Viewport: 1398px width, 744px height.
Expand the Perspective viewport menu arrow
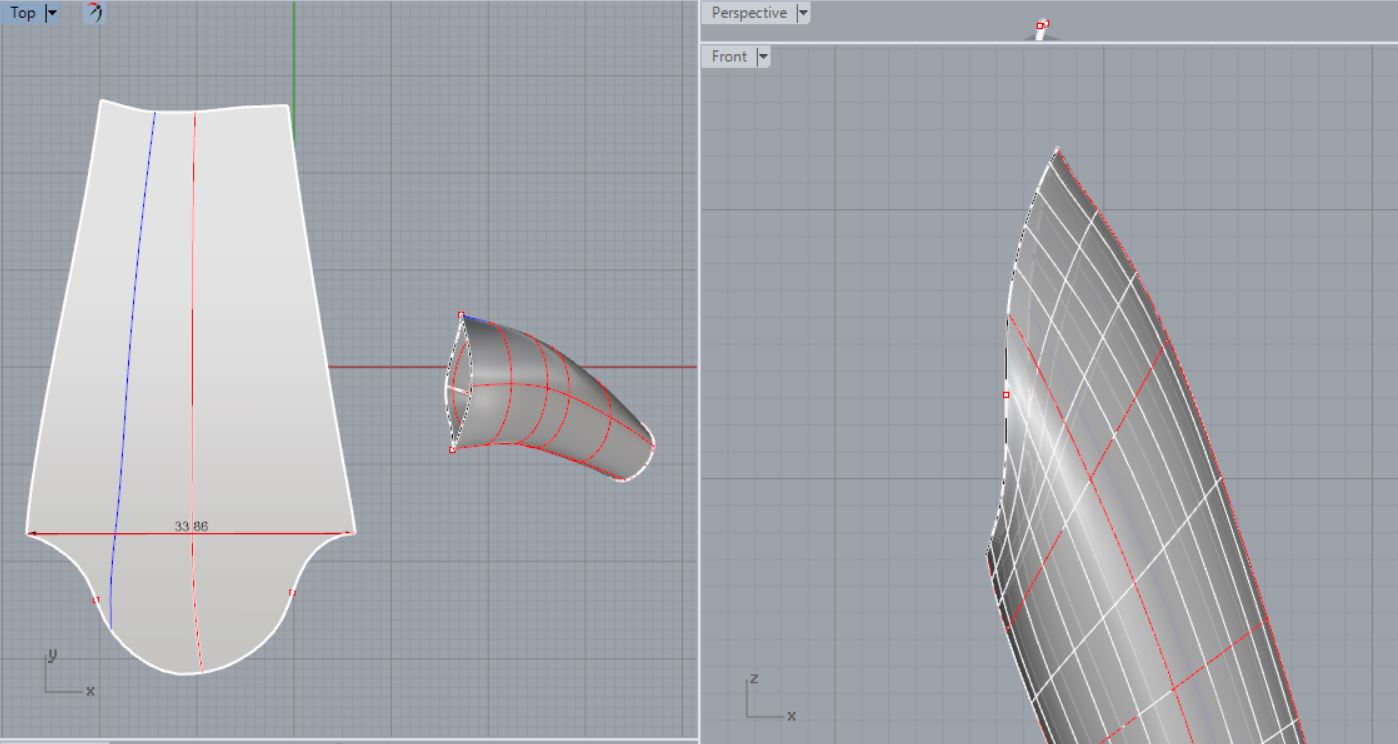pyautogui.click(x=802, y=13)
